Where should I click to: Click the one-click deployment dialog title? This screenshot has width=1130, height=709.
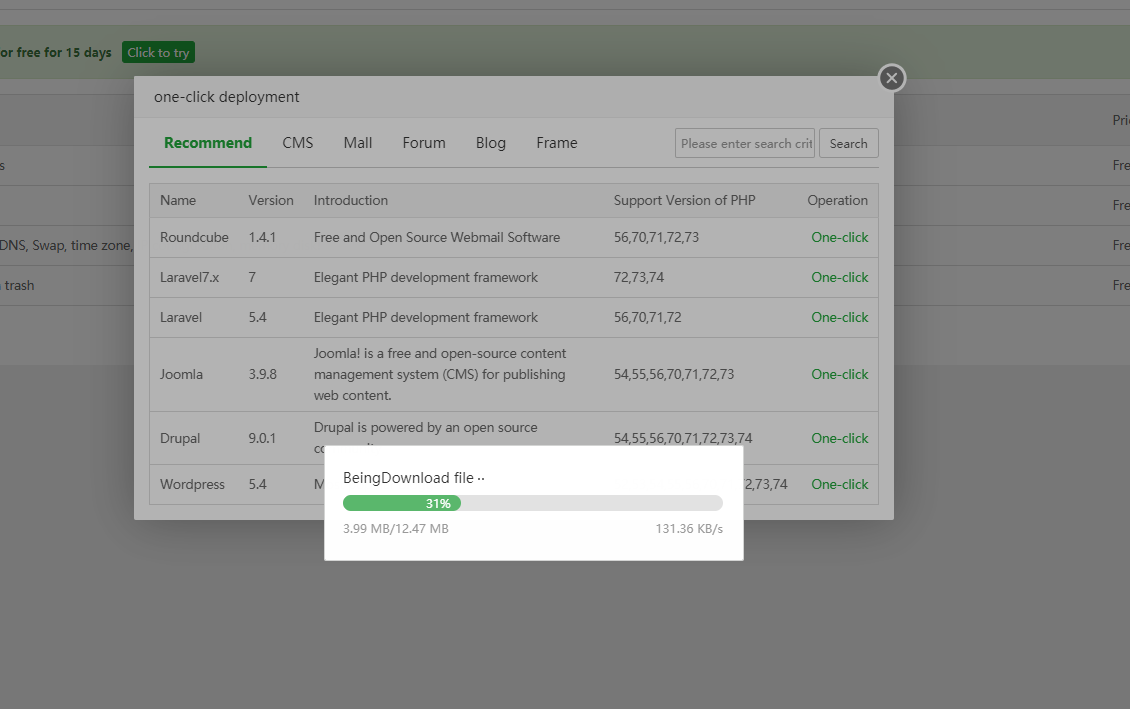pos(226,97)
